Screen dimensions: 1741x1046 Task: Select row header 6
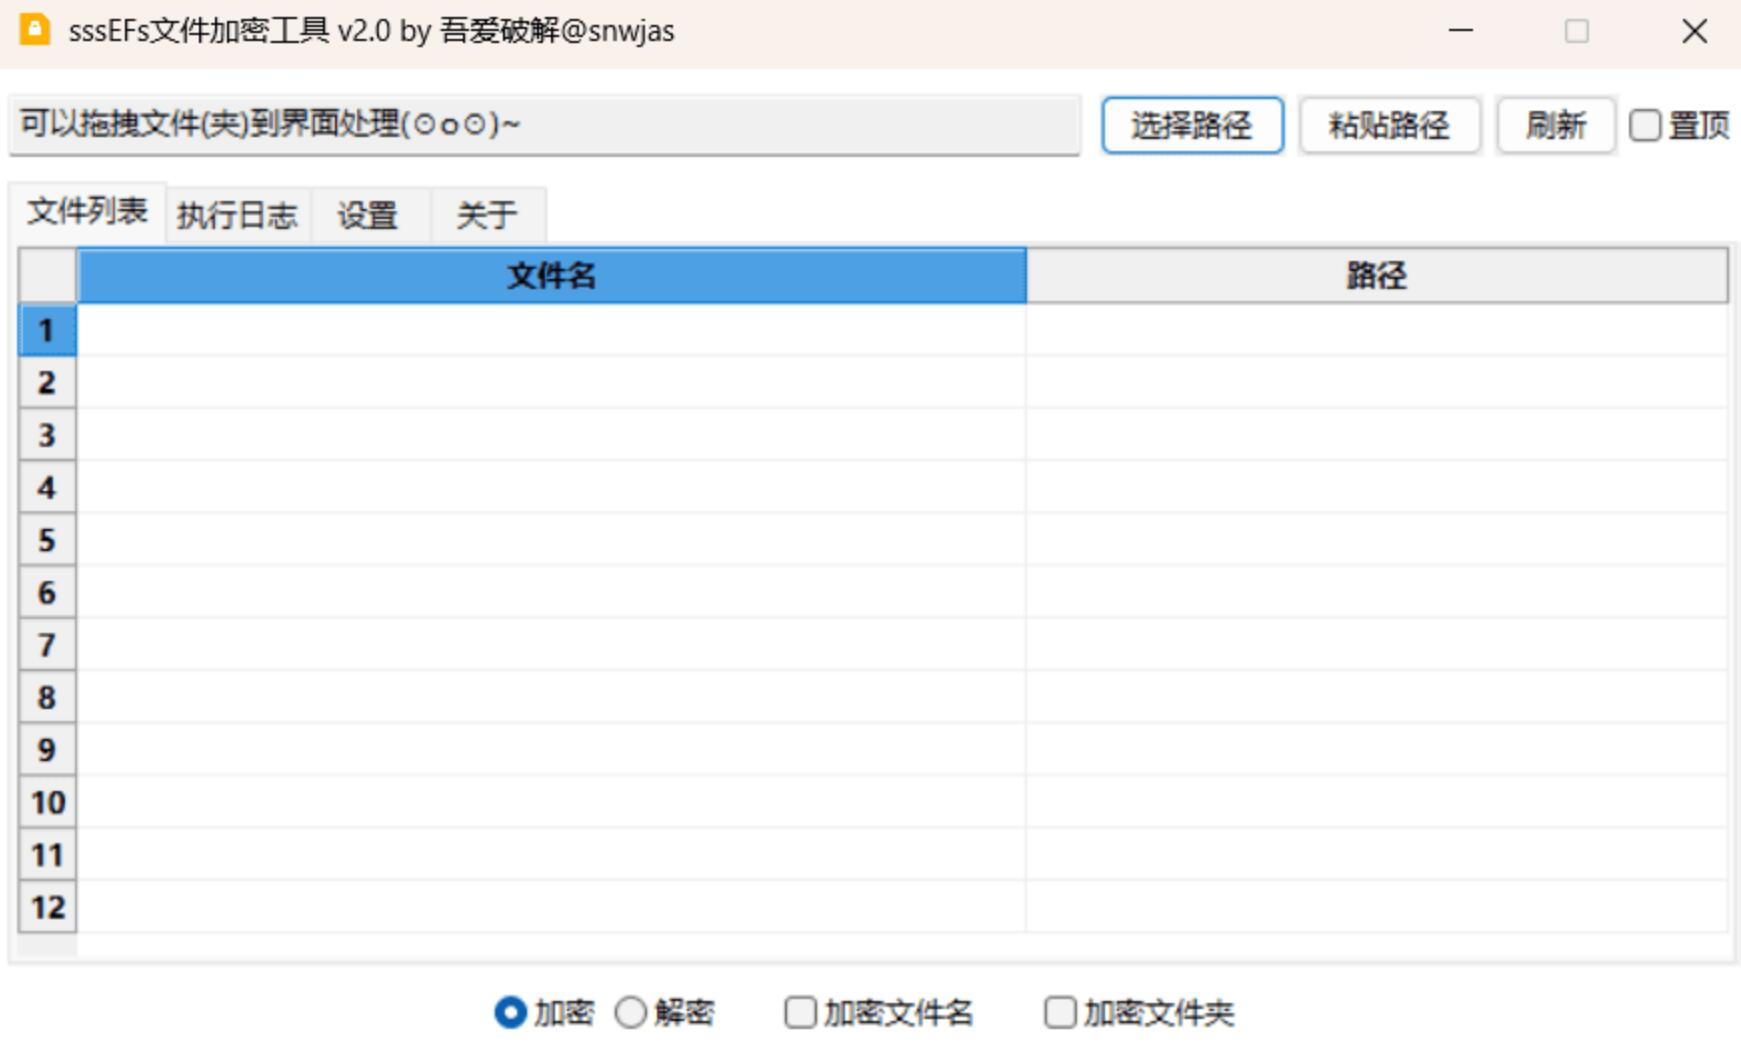[x=47, y=592]
